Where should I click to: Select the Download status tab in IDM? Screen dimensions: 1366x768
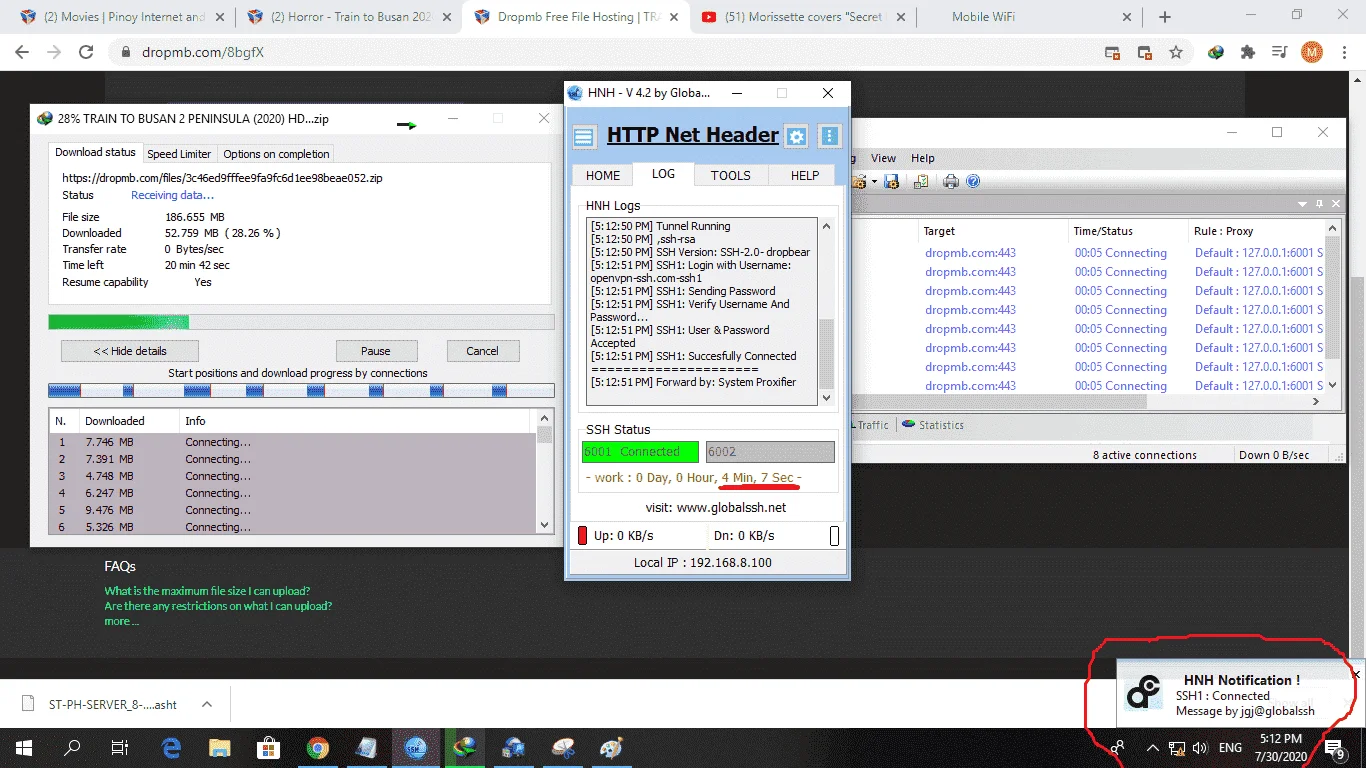coord(95,152)
